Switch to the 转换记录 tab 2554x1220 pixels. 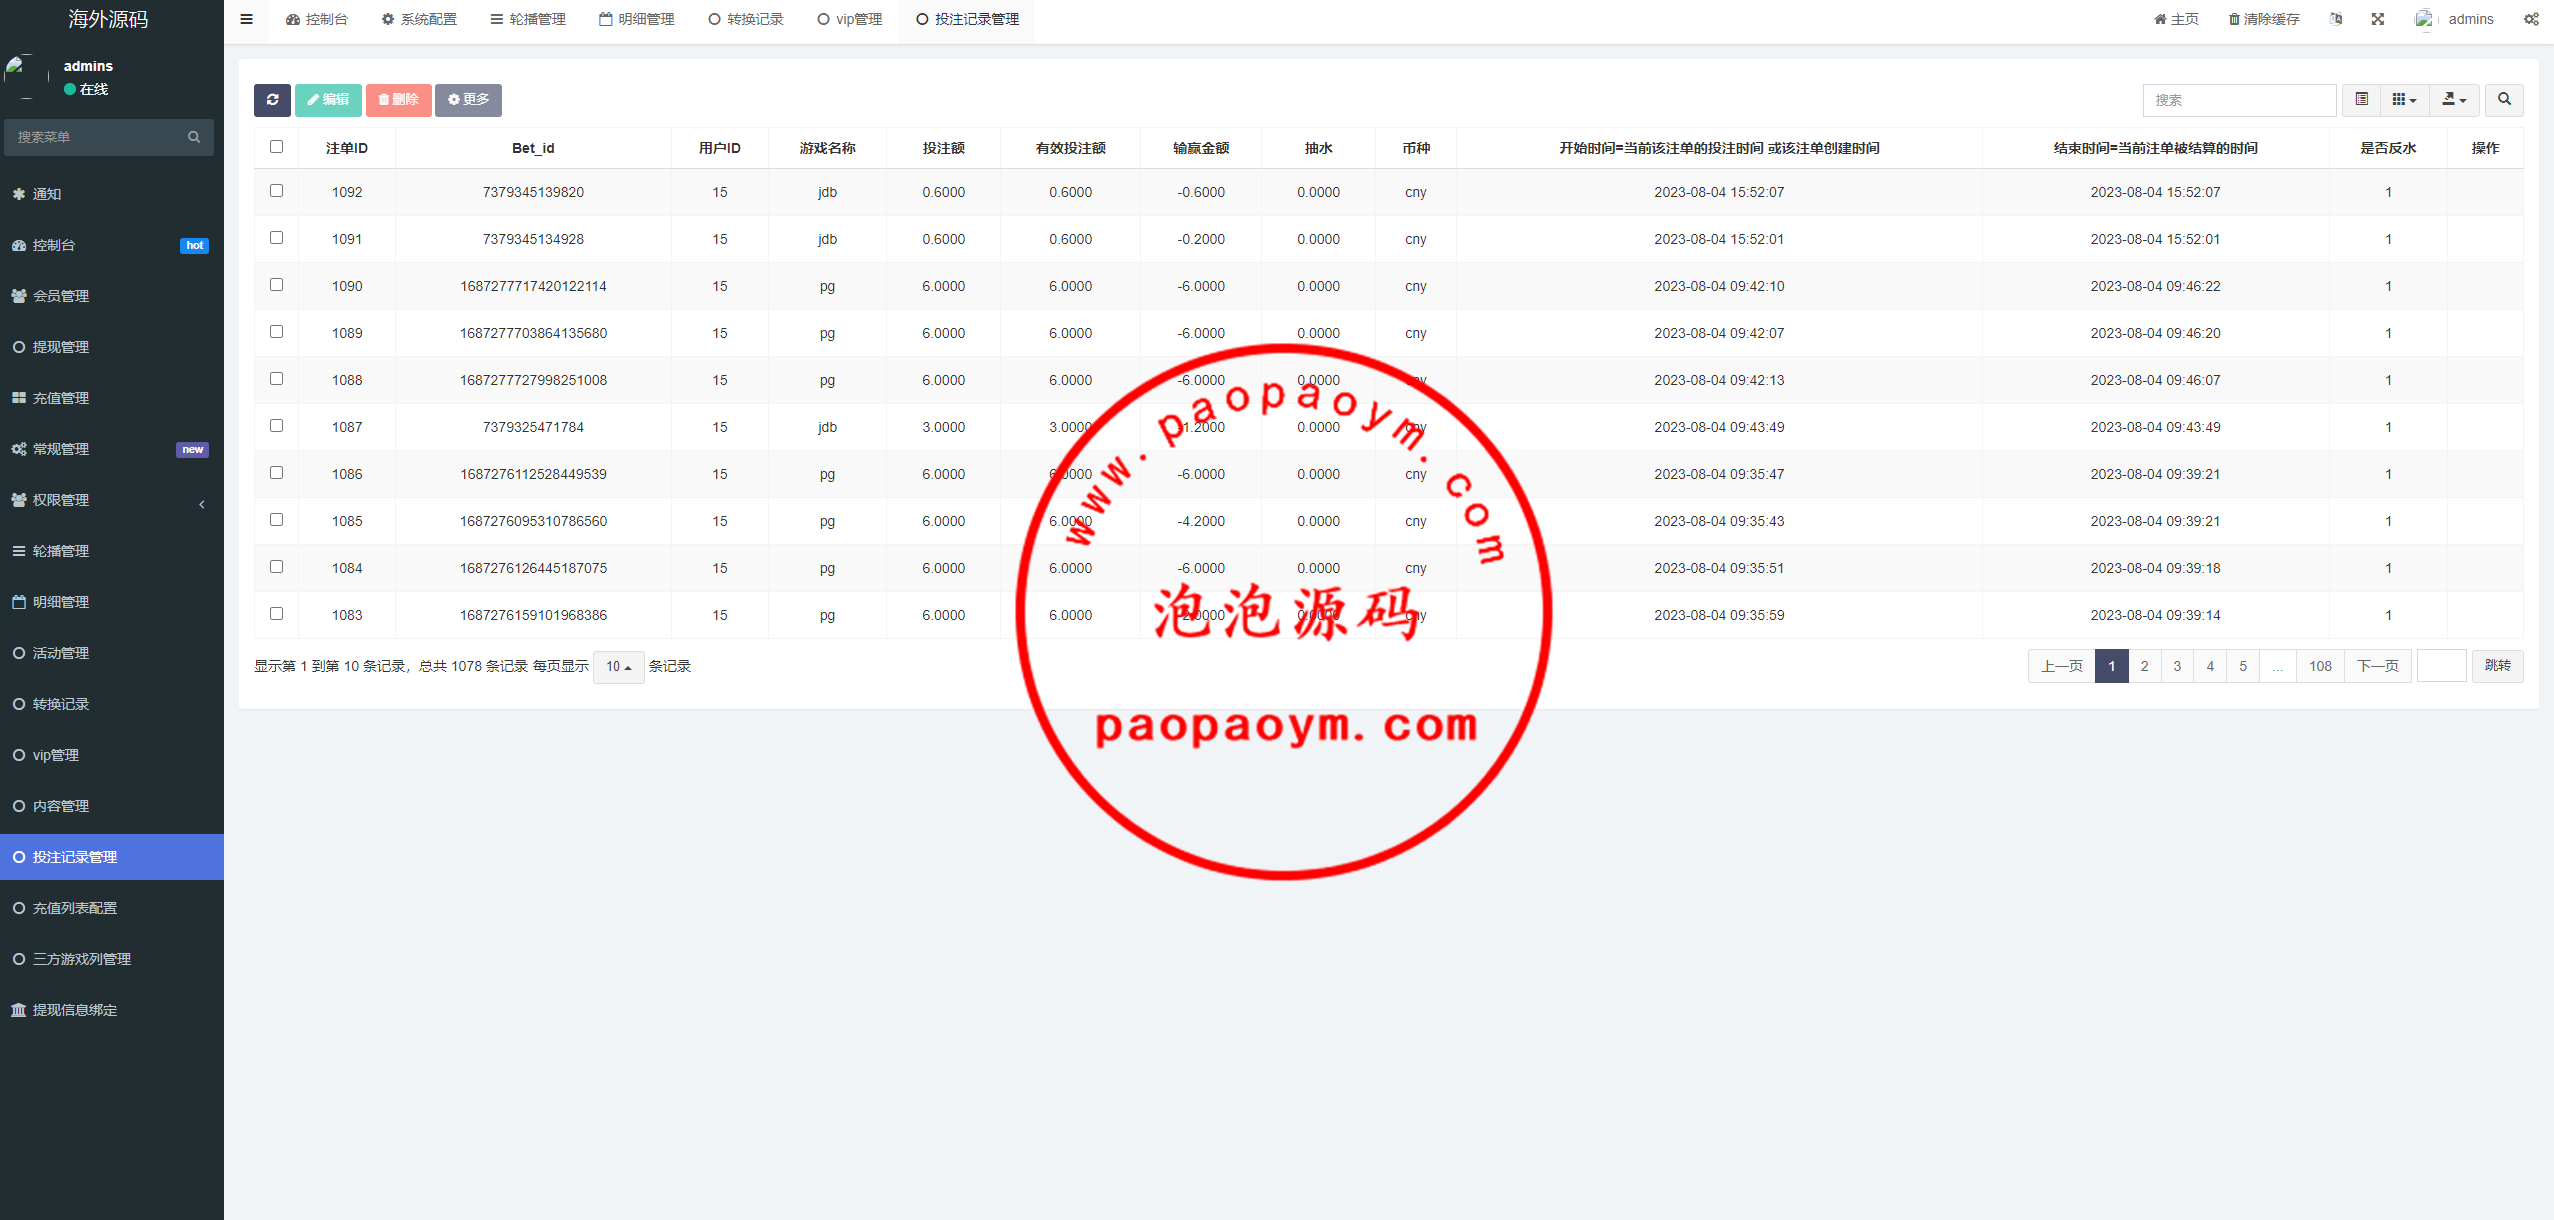(x=746, y=19)
